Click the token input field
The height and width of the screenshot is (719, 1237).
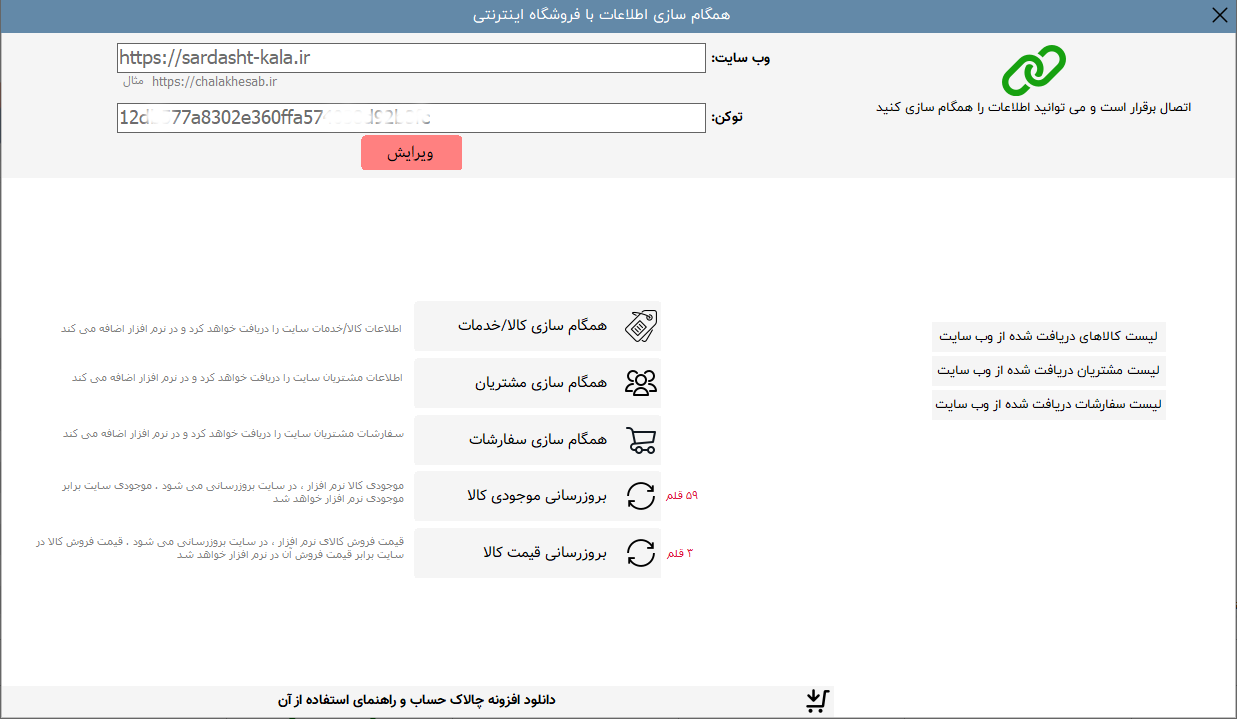[411, 118]
